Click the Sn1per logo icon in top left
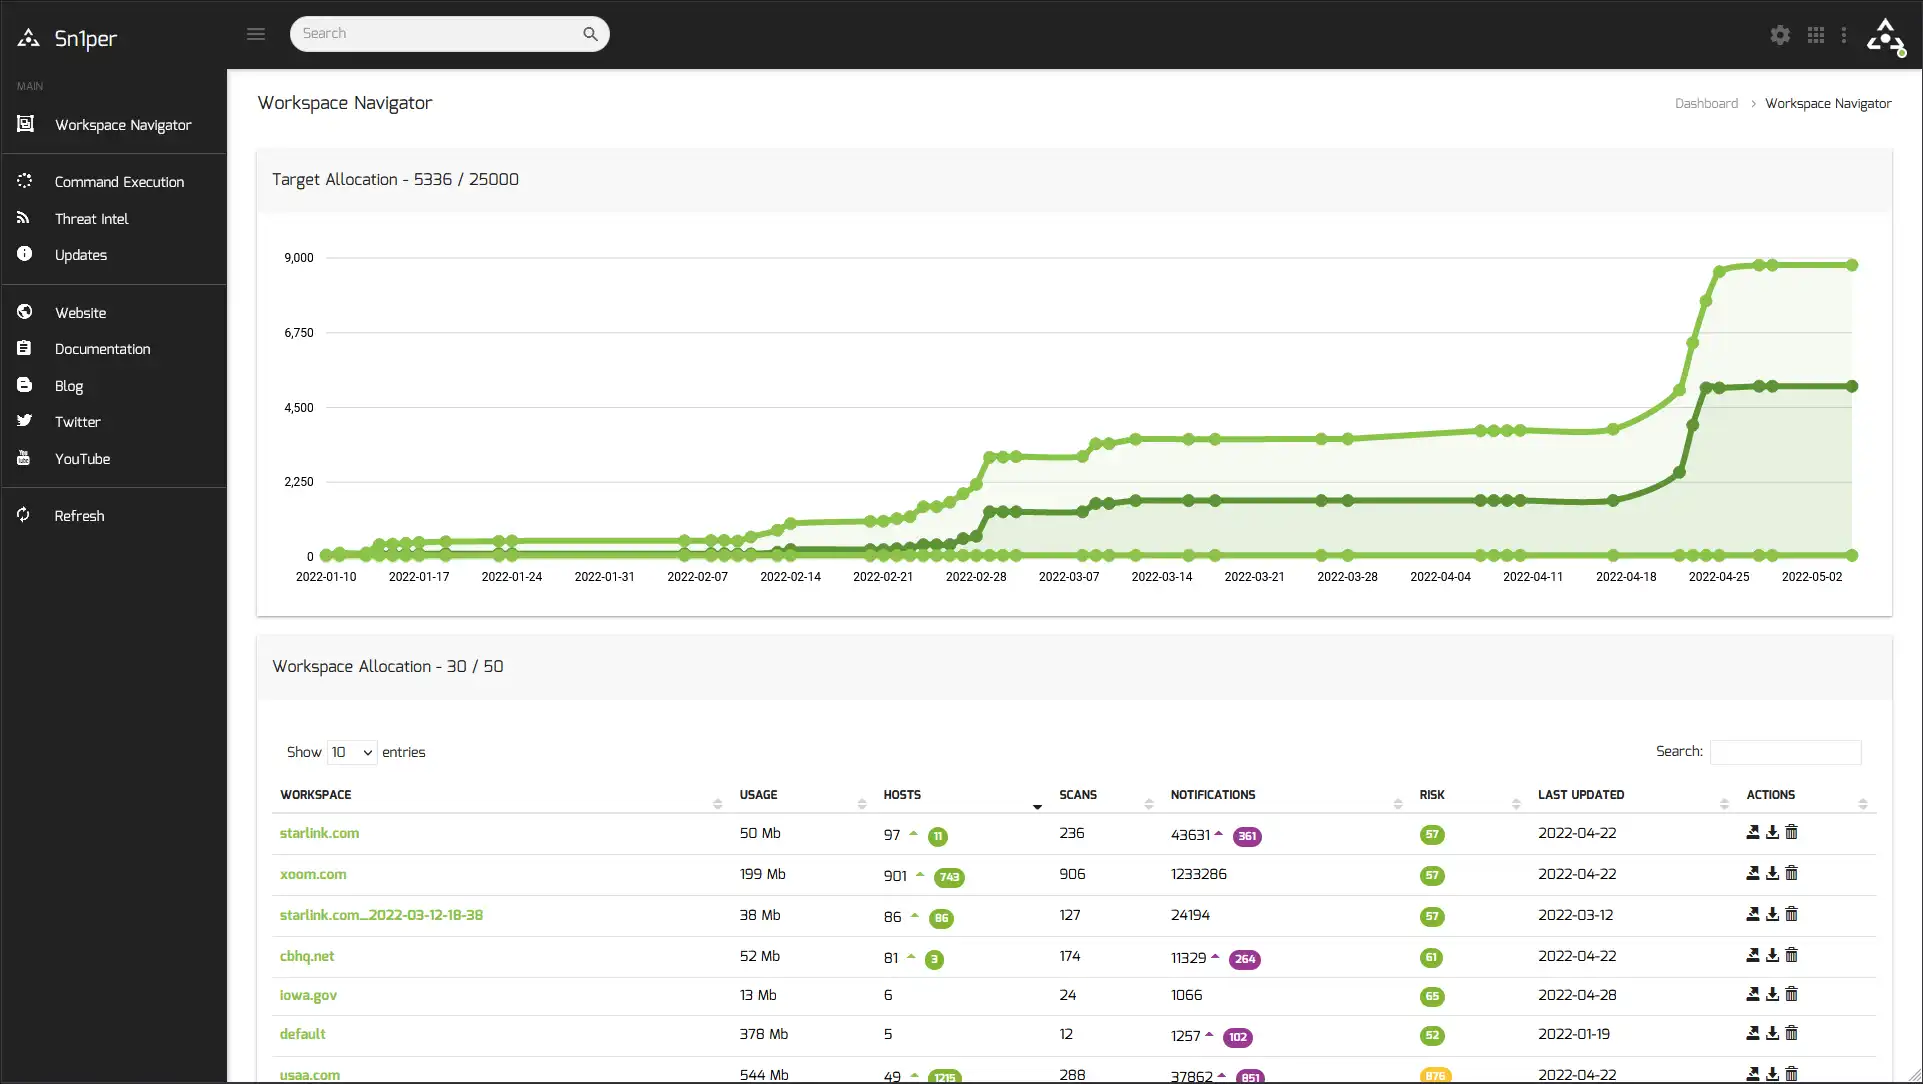Screen dimensions: 1923x1084 (x=28, y=38)
